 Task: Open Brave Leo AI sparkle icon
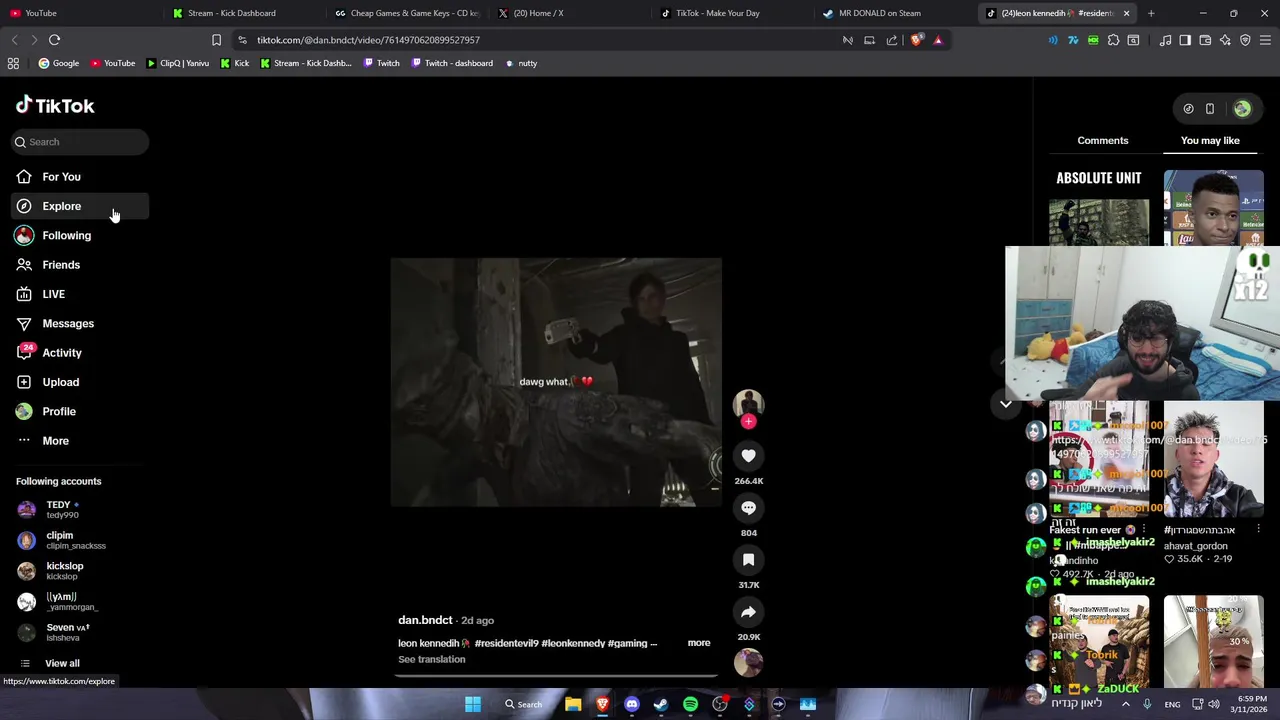click(1225, 40)
